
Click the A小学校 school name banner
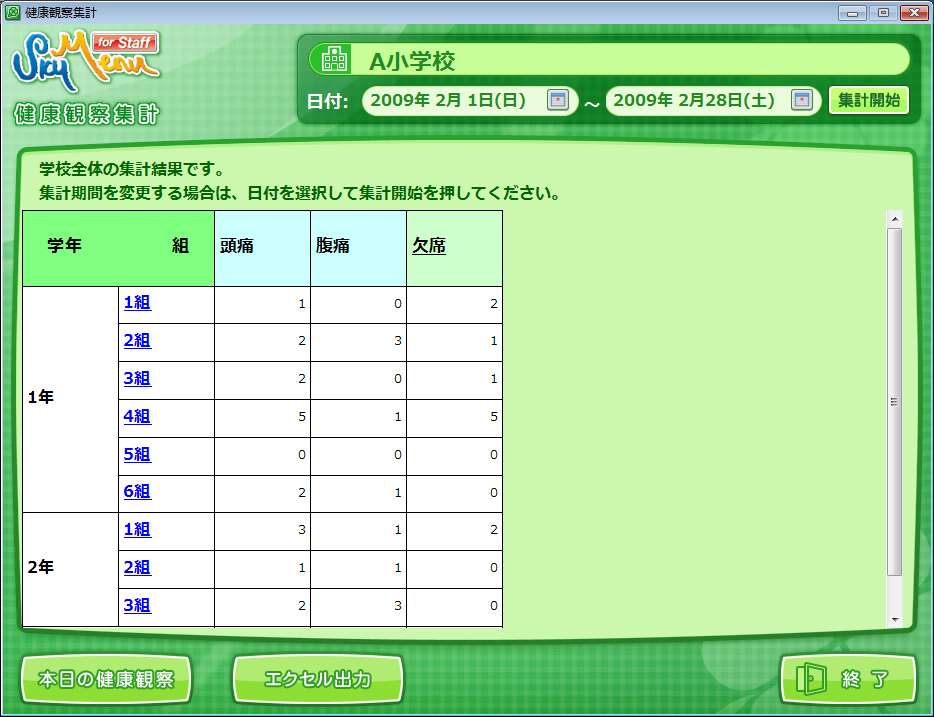pyautogui.click(x=609, y=60)
